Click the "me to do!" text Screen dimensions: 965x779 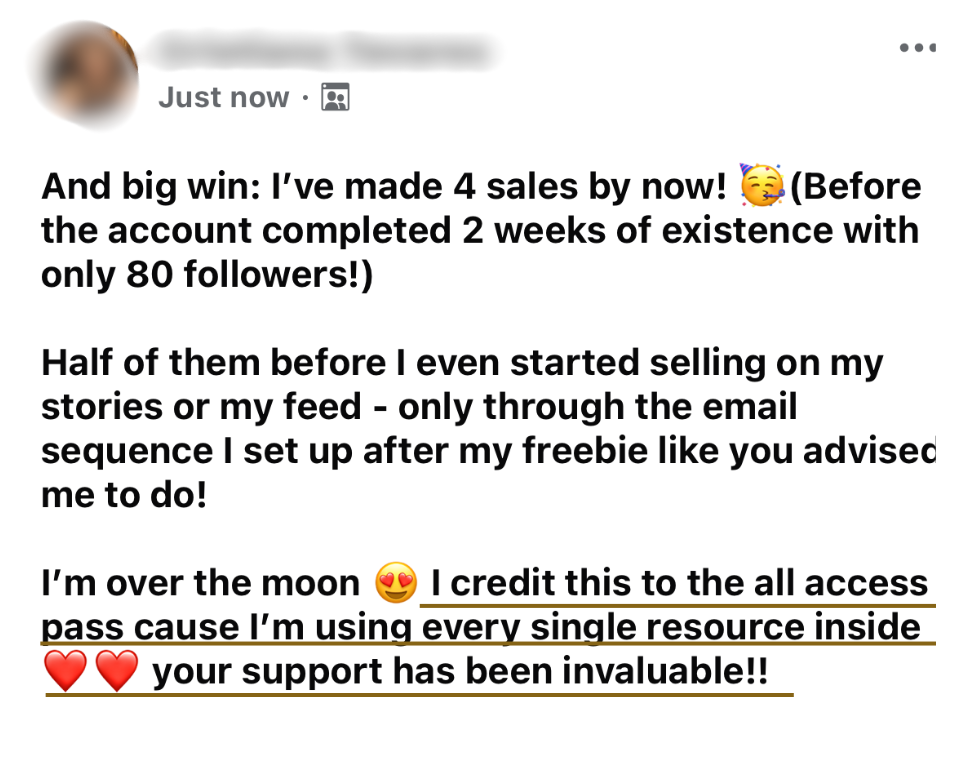point(124,495)
